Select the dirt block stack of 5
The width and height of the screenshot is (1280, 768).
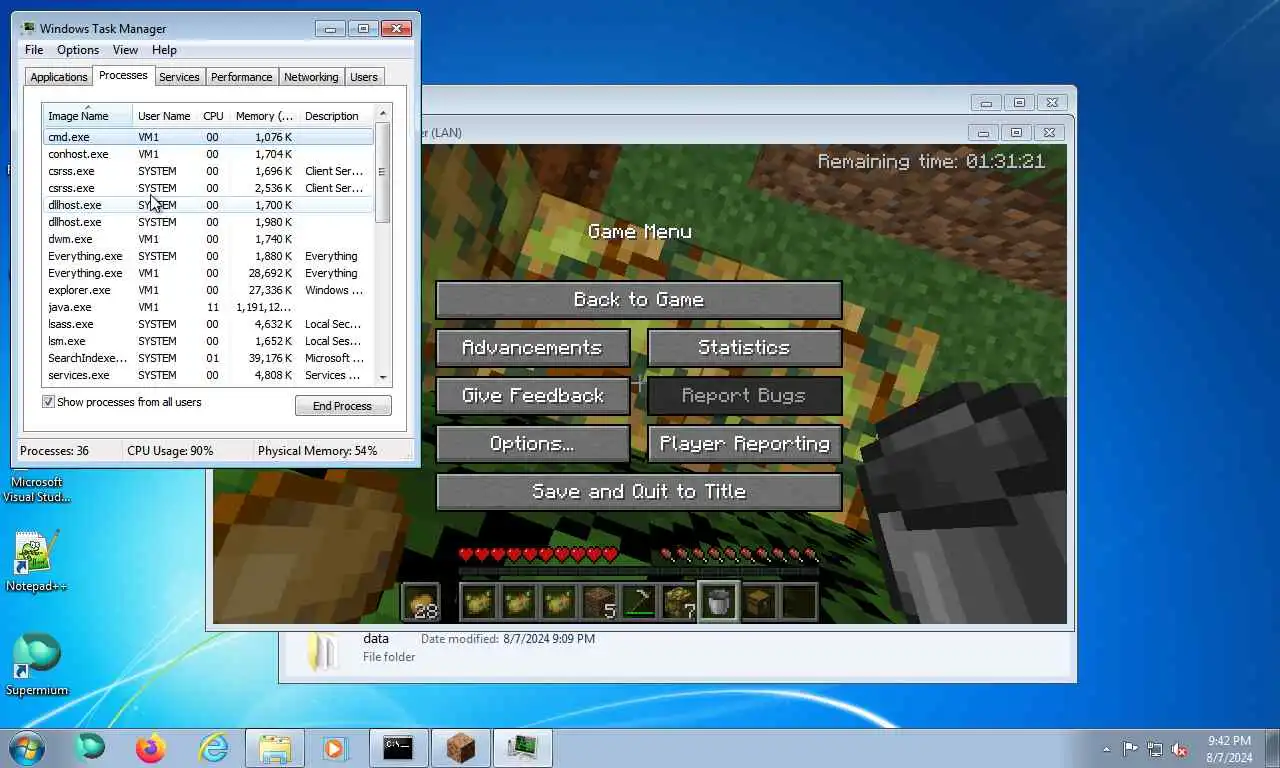click(599, 602)
